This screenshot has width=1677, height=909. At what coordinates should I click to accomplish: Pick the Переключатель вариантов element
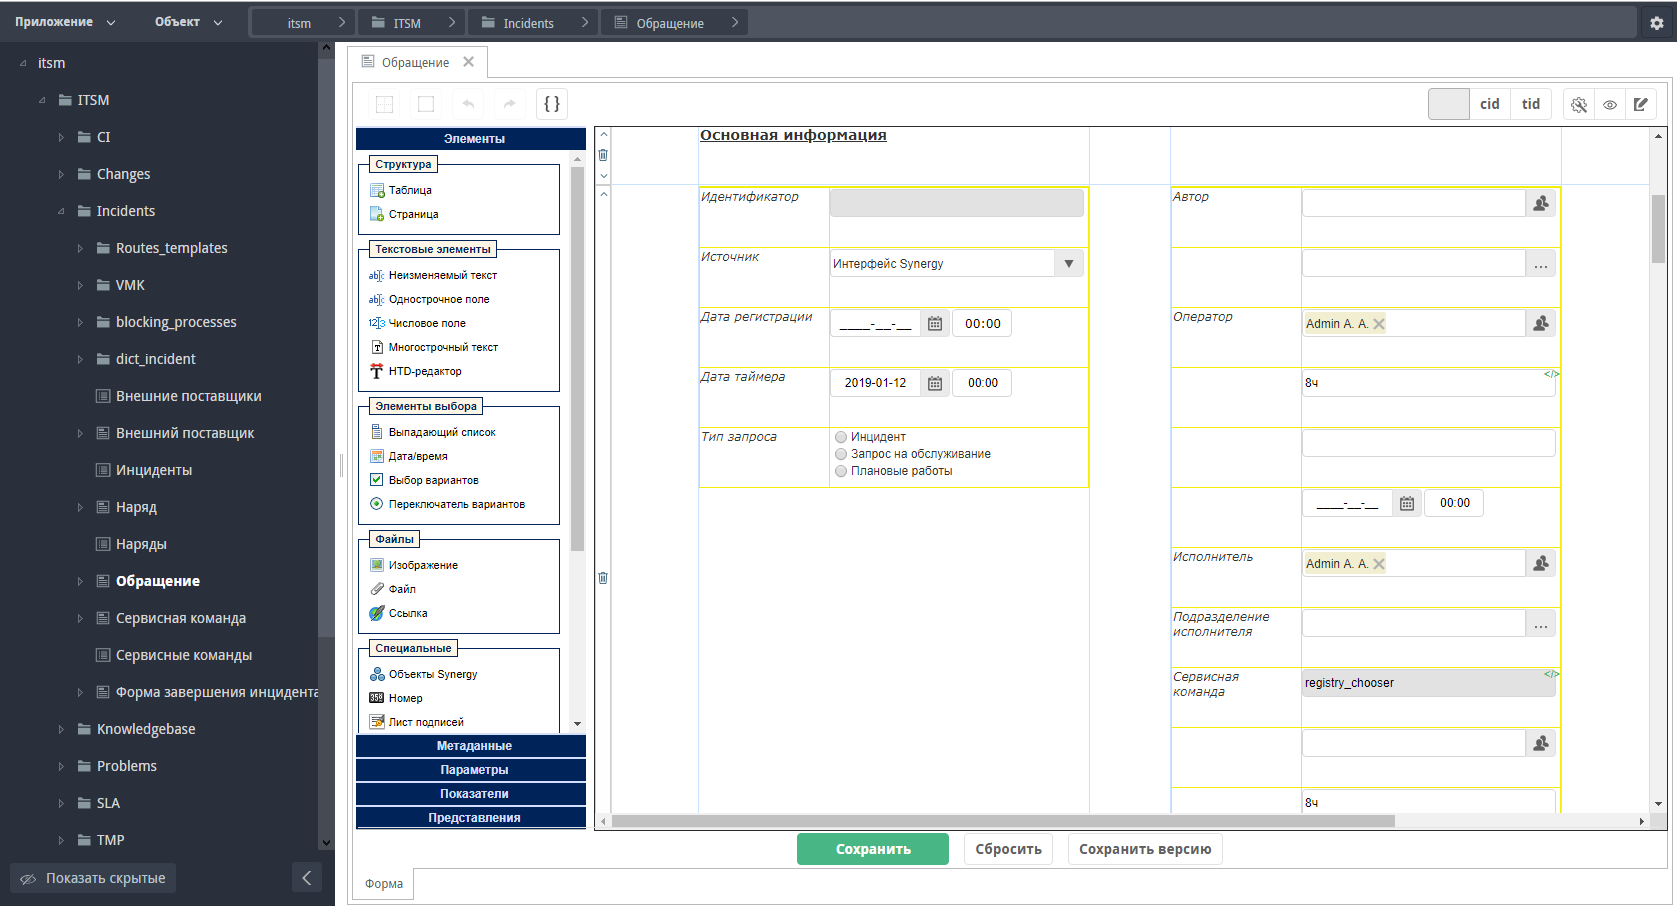tap(447, 504)
